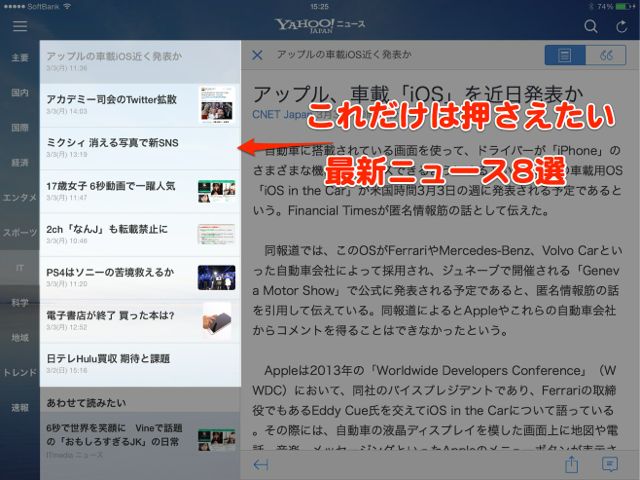Image resolution: width=640 pixels, height=480 pixels.
Task: Open the comment bubble icon
Action: (x=610, y=464)
